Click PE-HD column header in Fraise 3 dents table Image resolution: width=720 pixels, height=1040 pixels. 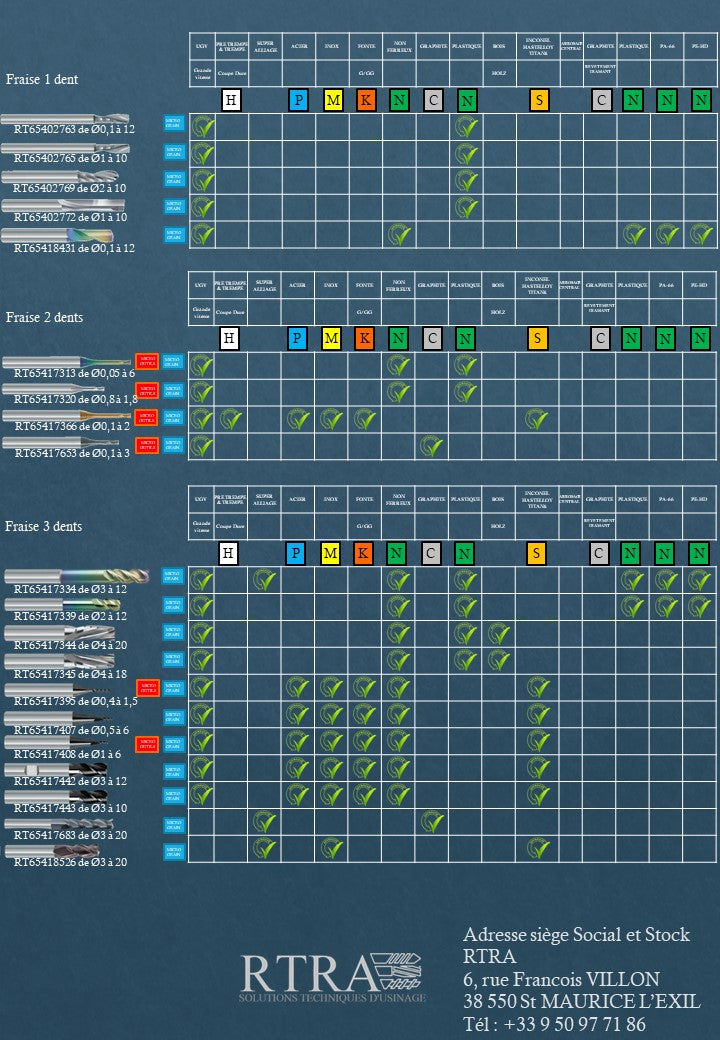click(x=699, y=499)
